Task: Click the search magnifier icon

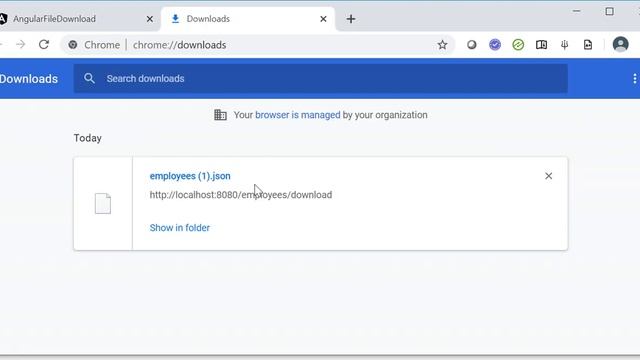Action: pyautogui.click(x=89, y=78)
